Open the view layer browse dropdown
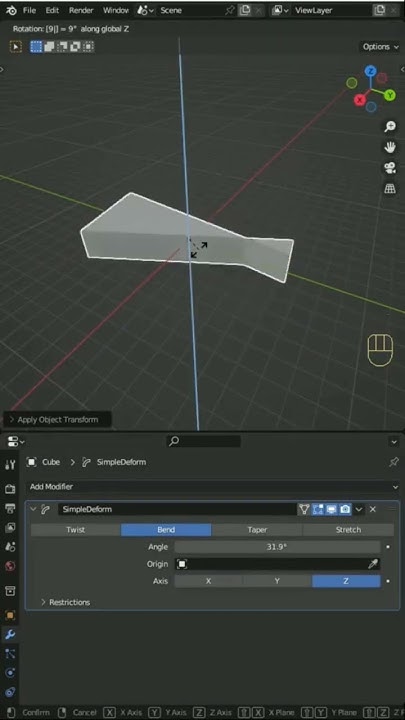The width and height of the screenshot is (405, 720). pos(281,10)
